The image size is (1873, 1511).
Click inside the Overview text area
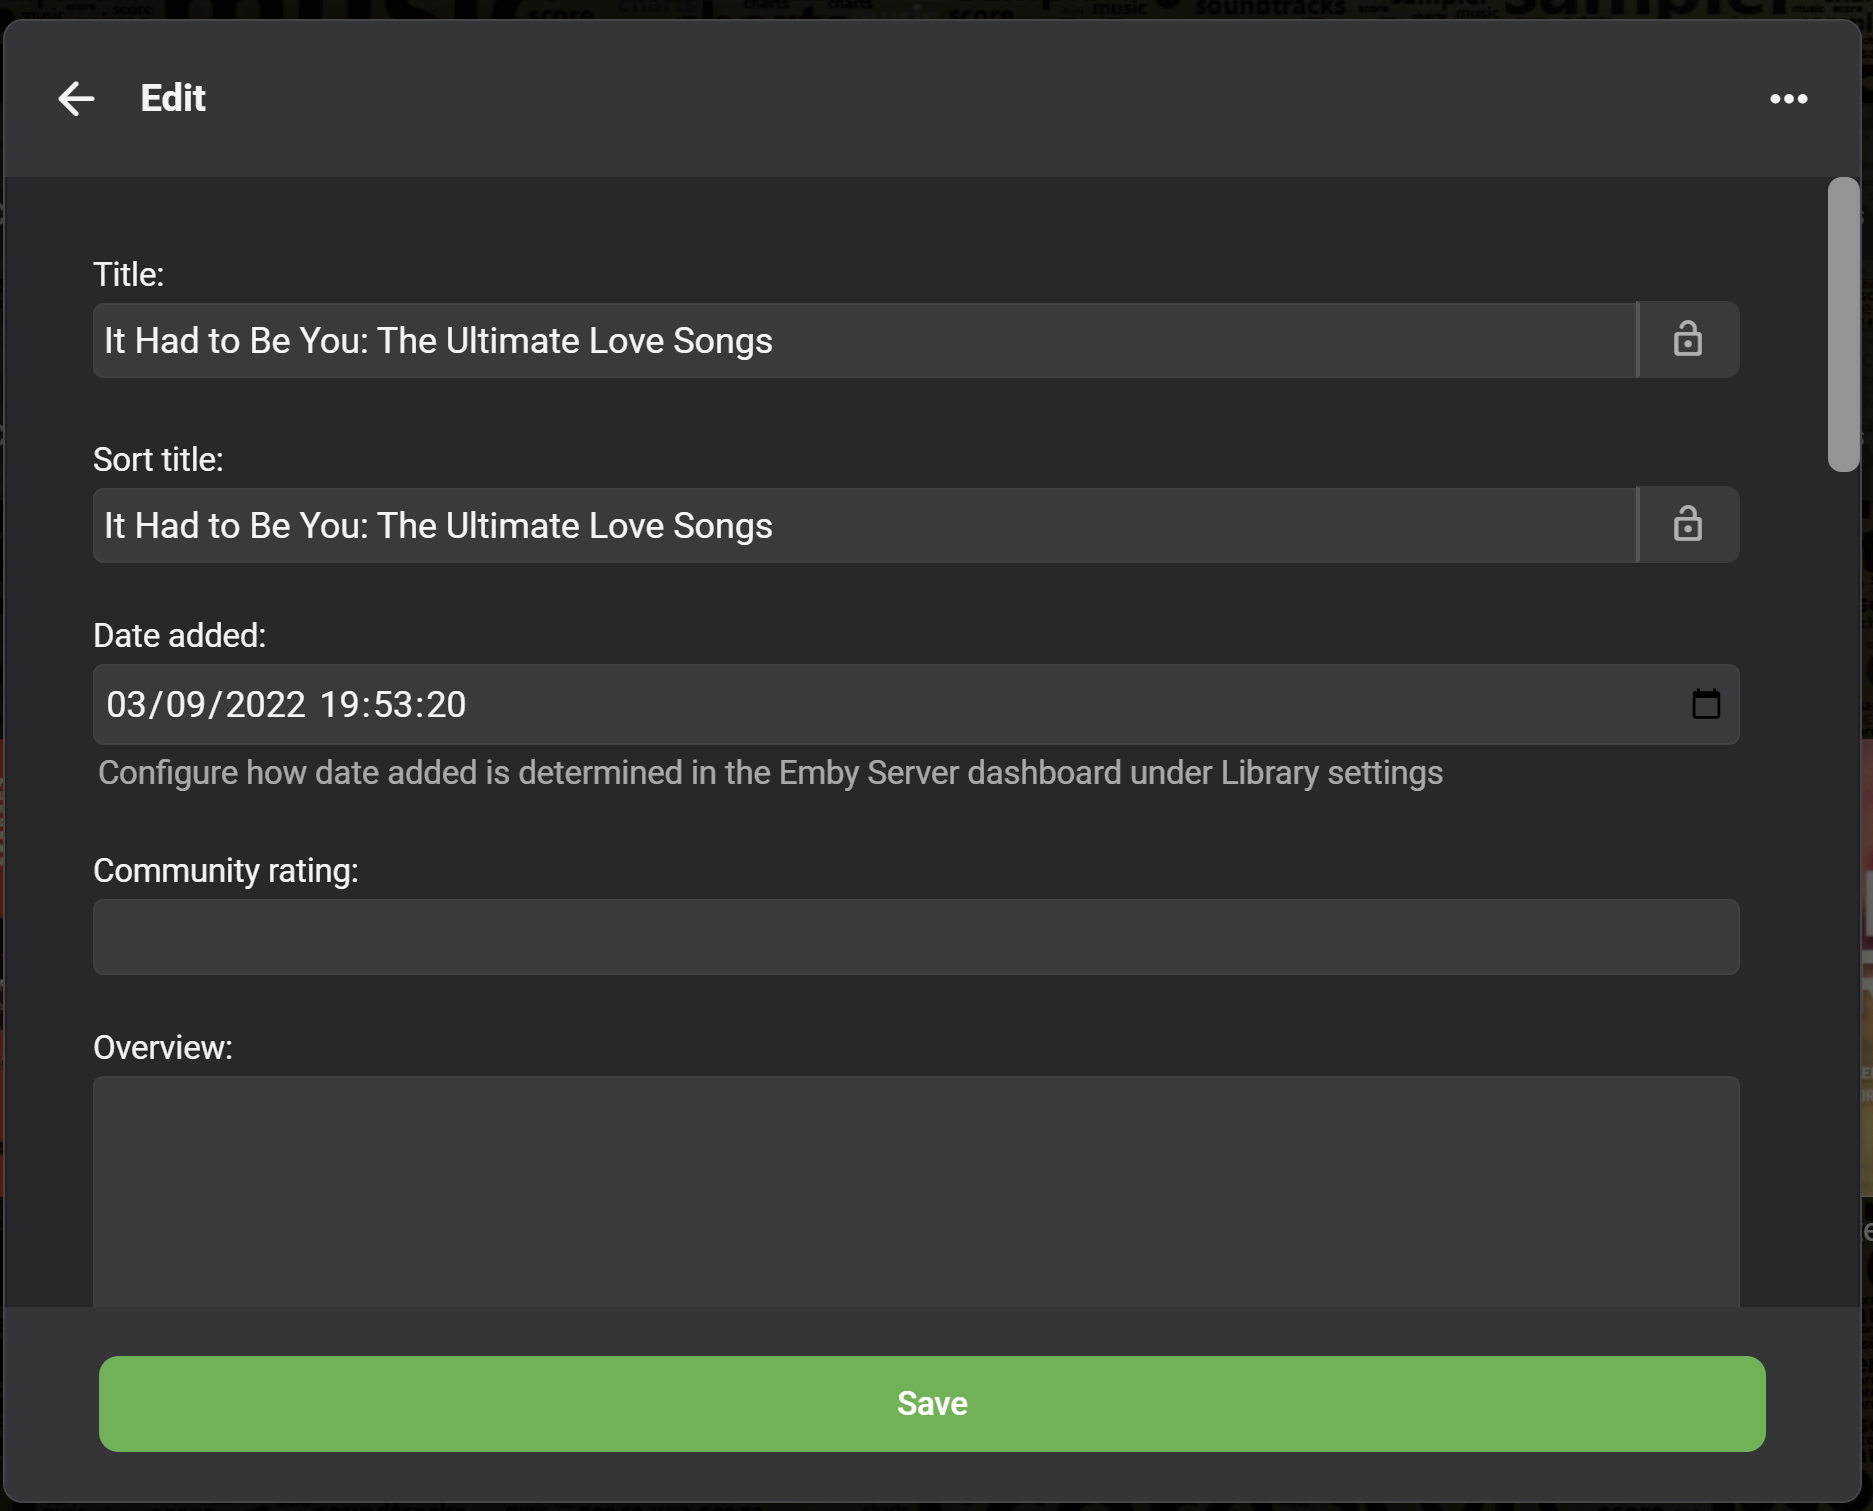[916, 1190]
